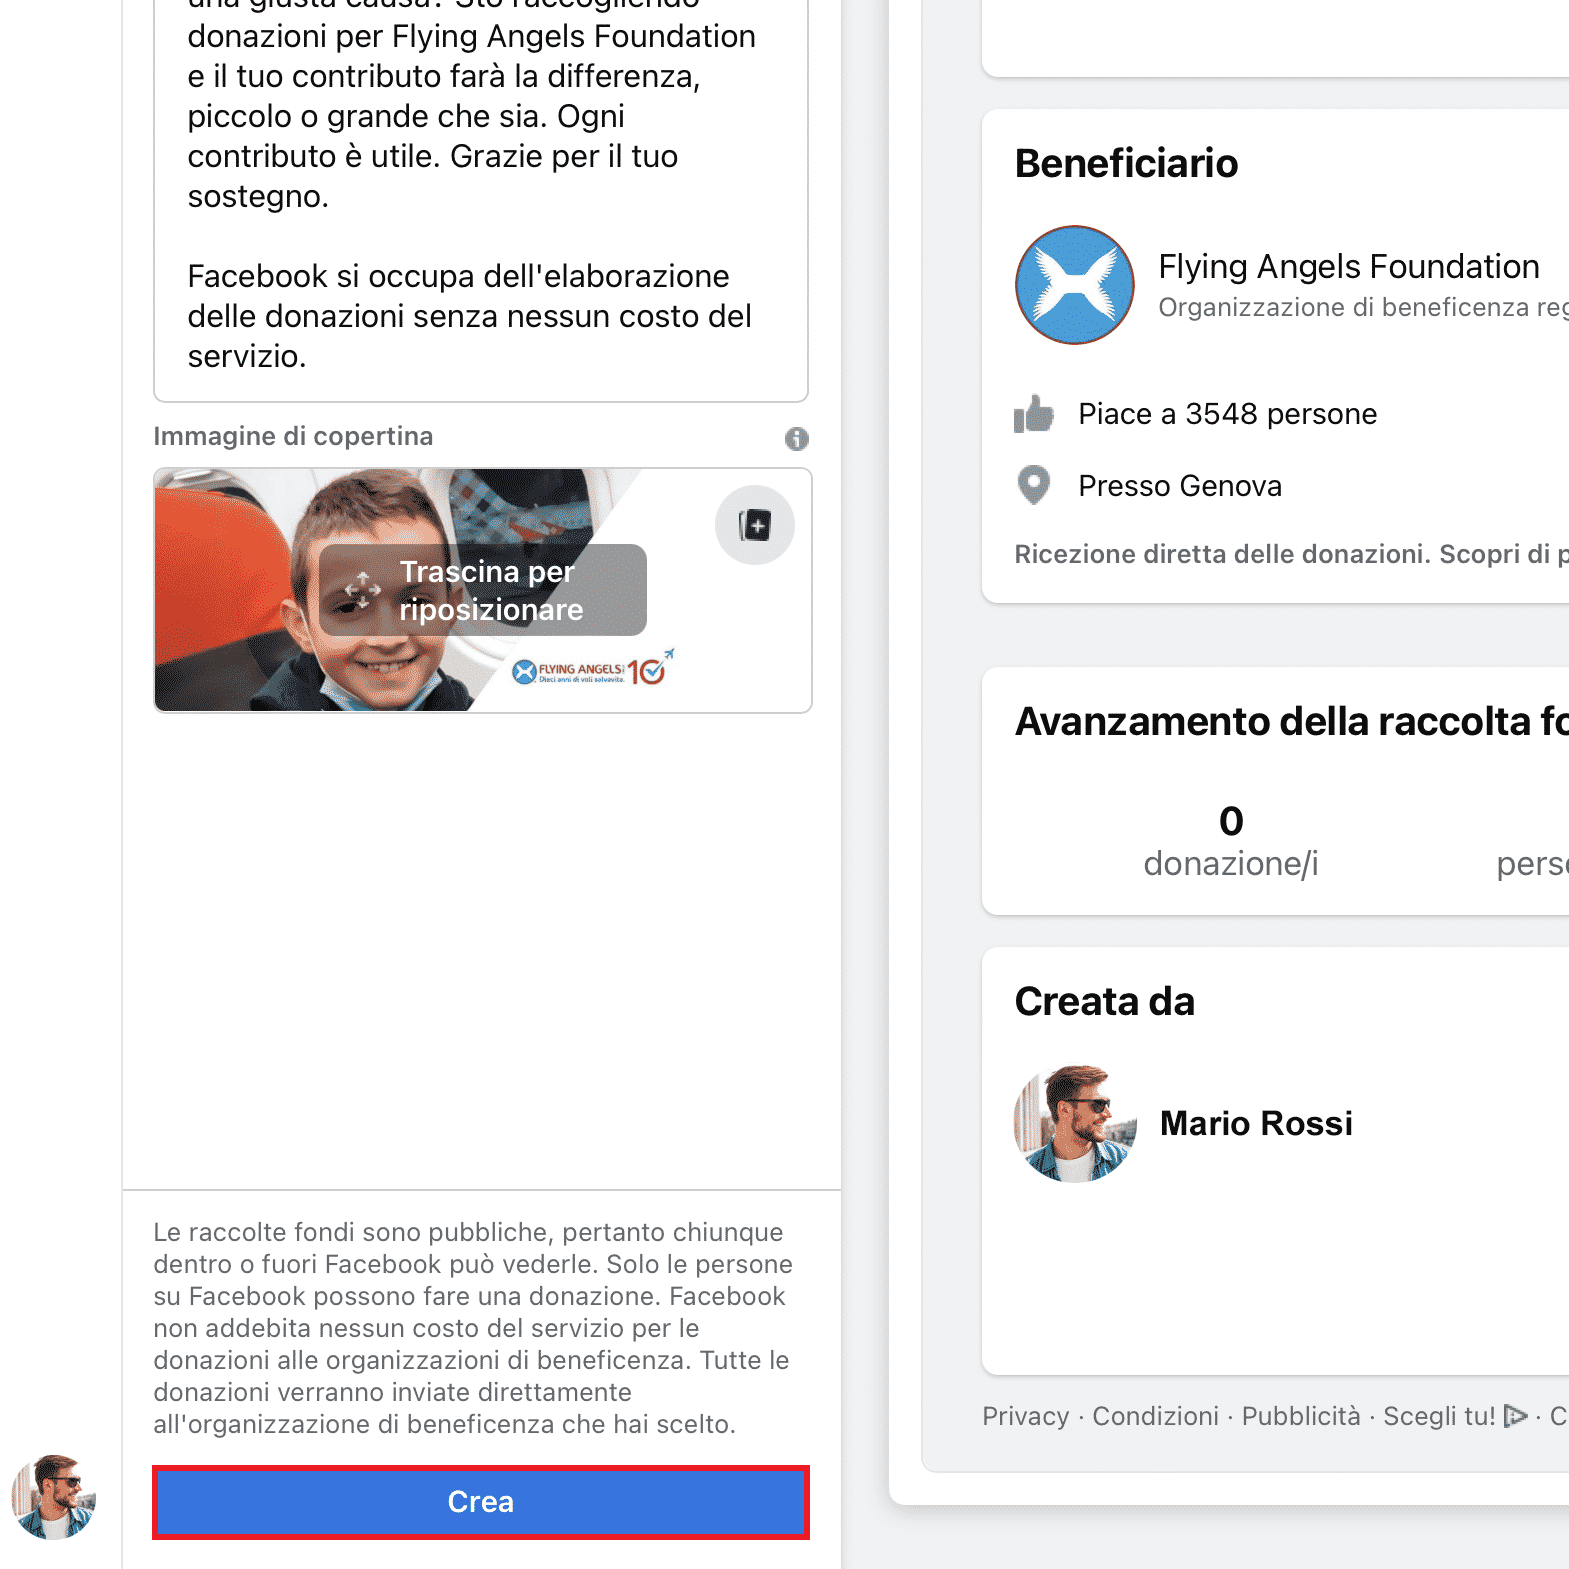Click the blue Crea button
Image resolution: width=1569 pixels, height=1569 pixels.
coord(481,1502)
